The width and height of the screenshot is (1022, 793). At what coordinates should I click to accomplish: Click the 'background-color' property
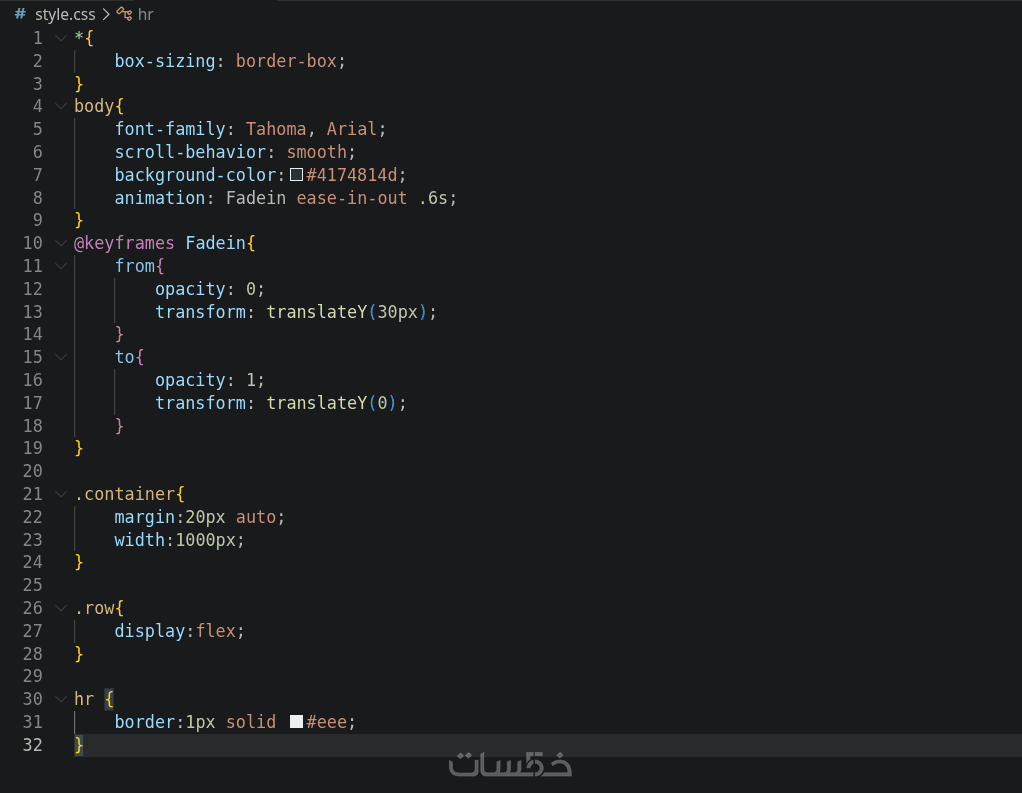click(196, 175)
